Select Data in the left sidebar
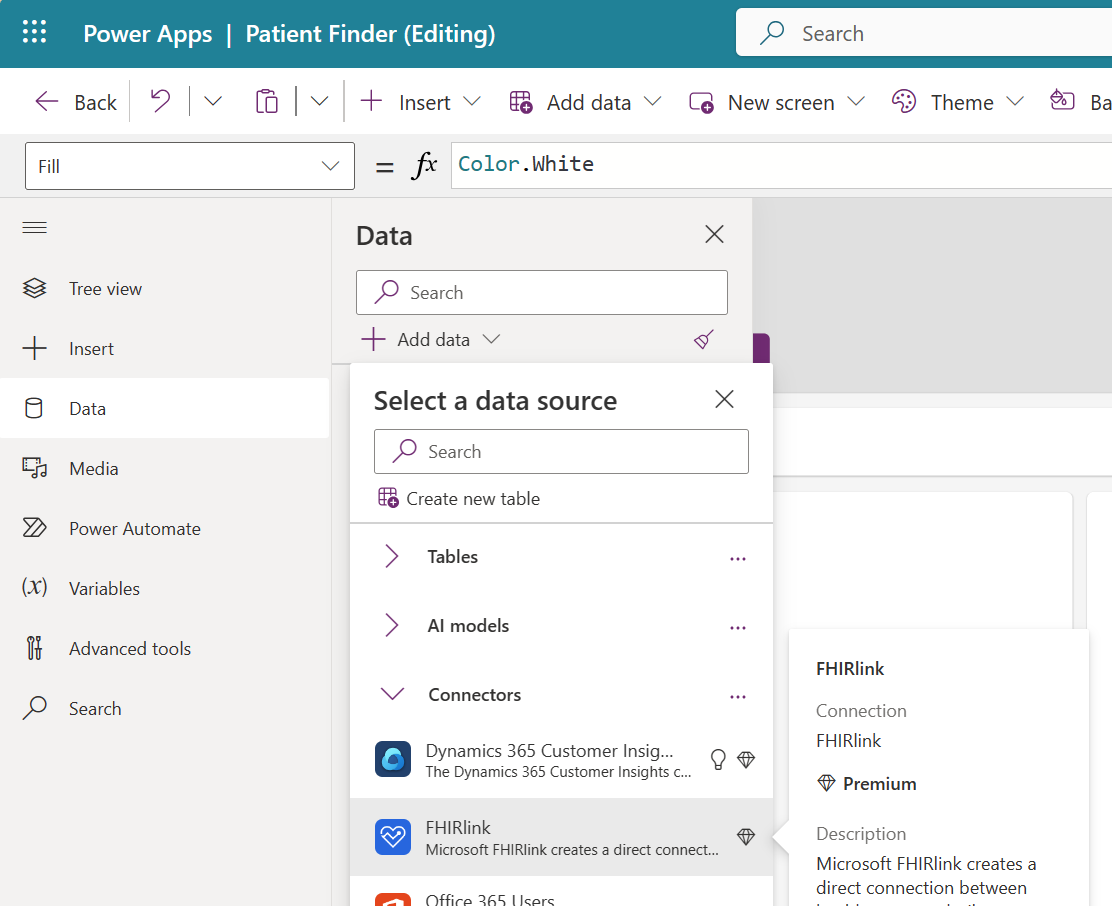The image size is (1112, 906). [x=165, y=408]
